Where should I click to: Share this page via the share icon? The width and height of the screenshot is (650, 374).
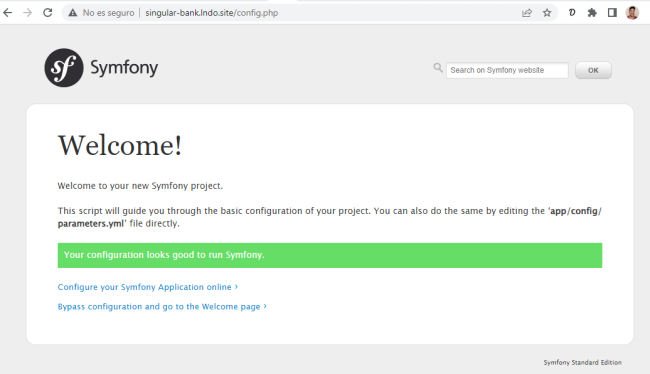click(526, 13)
